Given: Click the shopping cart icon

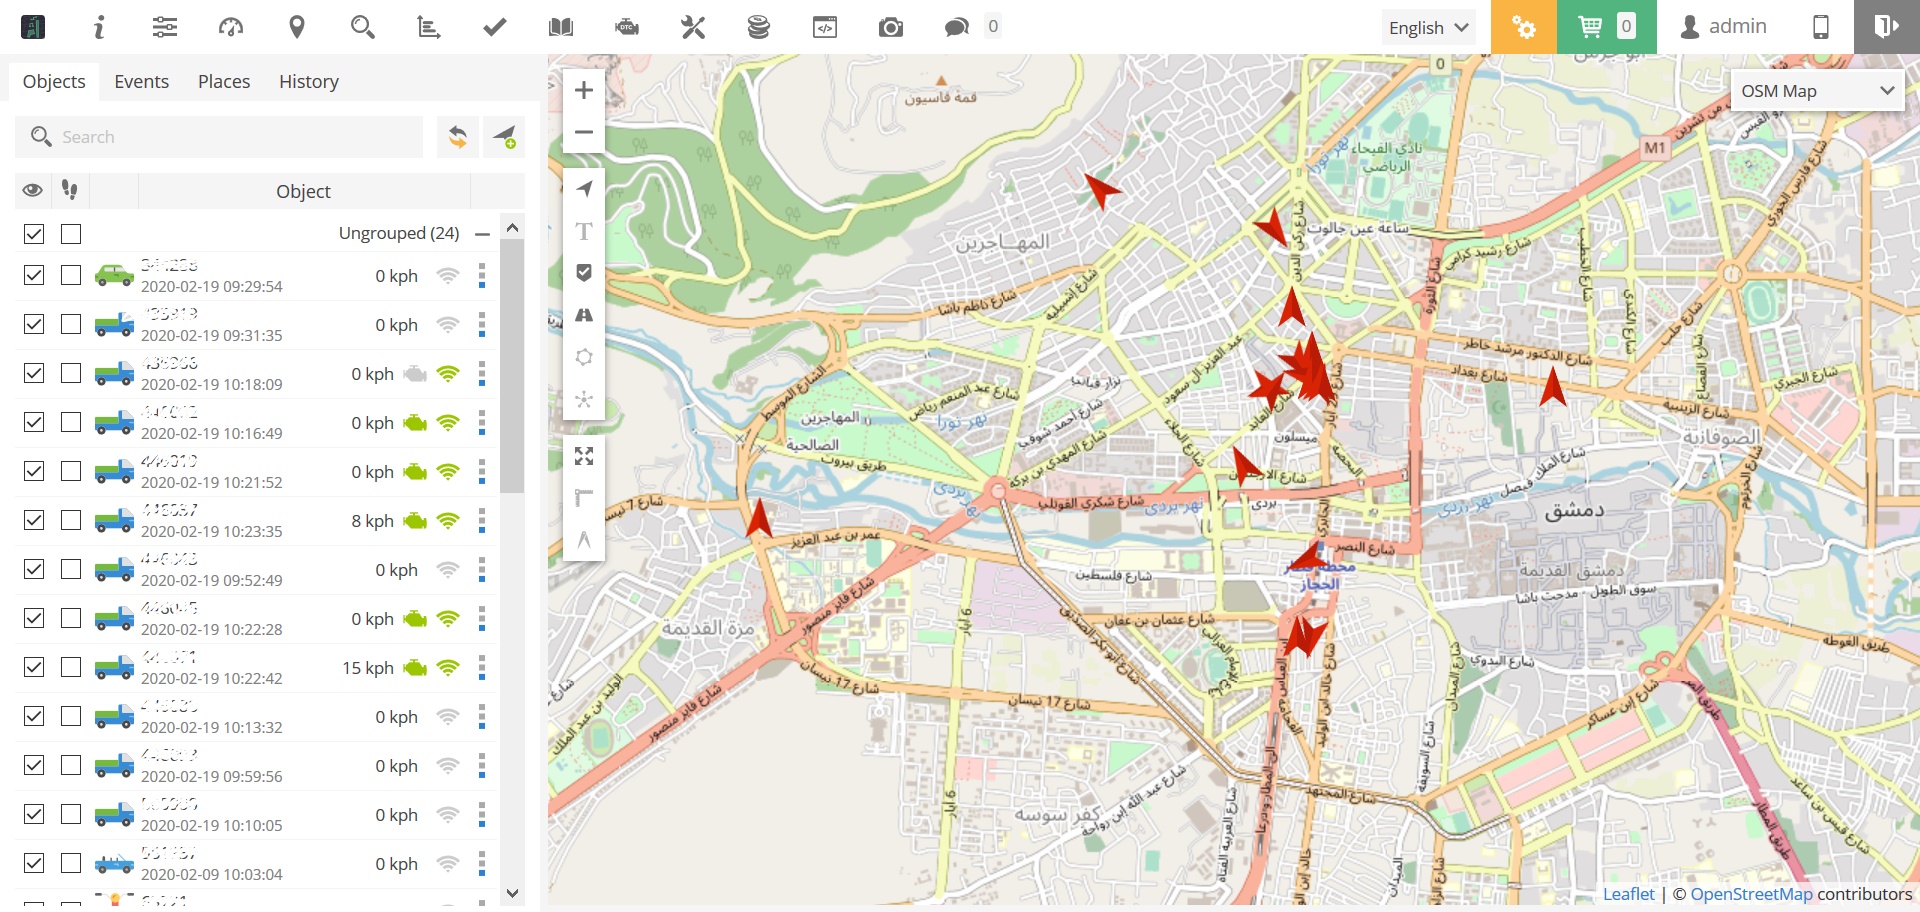Looking at the screenshot, I should (1589, 27).
